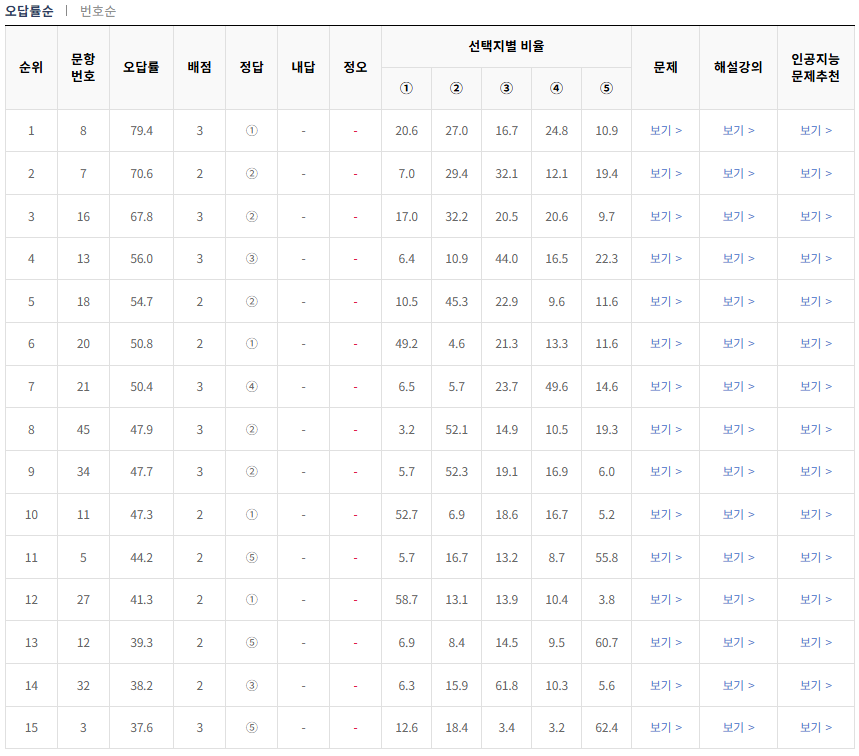Open AI 문제추천 for question 13
Image resolution: width=859 pixels, height=756 pixels.
click(x=814, y=257)
